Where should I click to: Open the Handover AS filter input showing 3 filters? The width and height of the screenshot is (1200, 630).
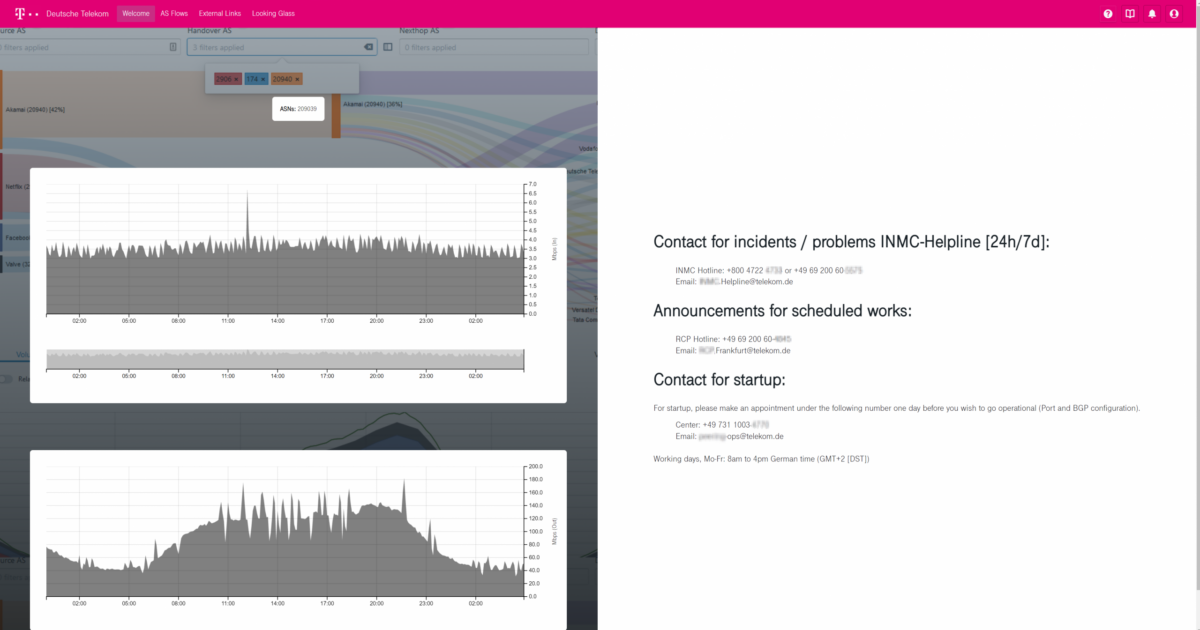click(280, 45)
